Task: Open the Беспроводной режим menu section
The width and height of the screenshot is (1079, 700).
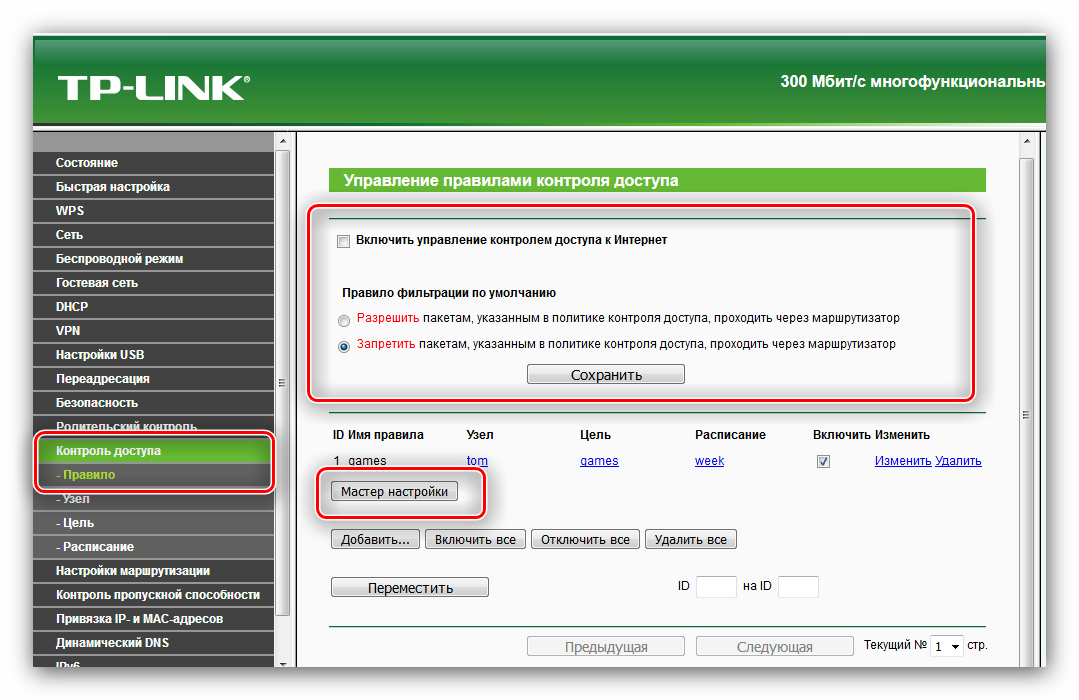Action: [119, 259]
